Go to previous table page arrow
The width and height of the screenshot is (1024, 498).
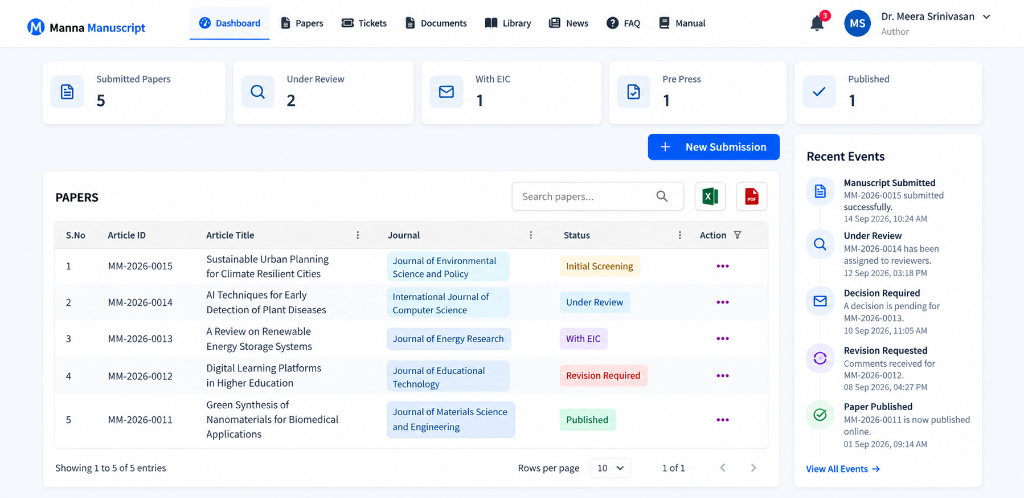[722, 468]
